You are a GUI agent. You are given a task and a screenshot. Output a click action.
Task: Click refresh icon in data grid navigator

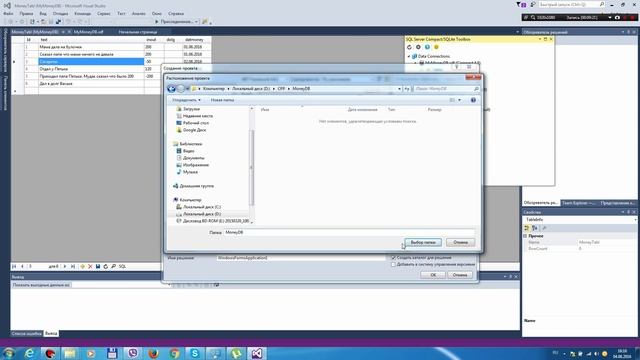(106, 267)
